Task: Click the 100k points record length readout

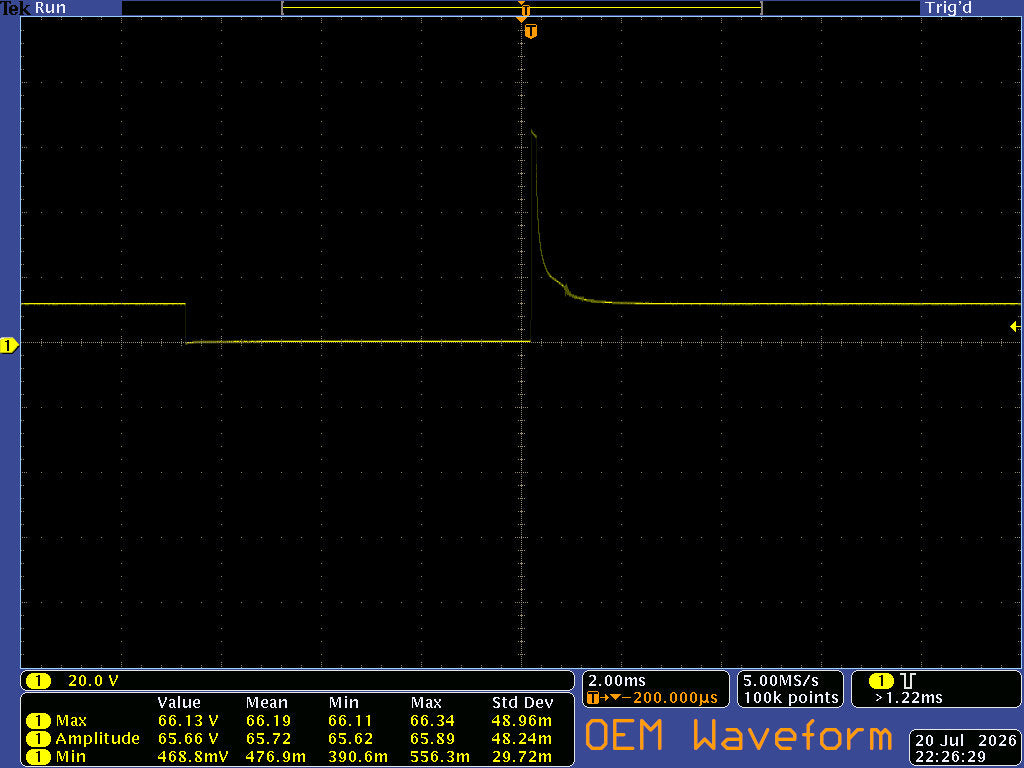Action: [791, 698]
